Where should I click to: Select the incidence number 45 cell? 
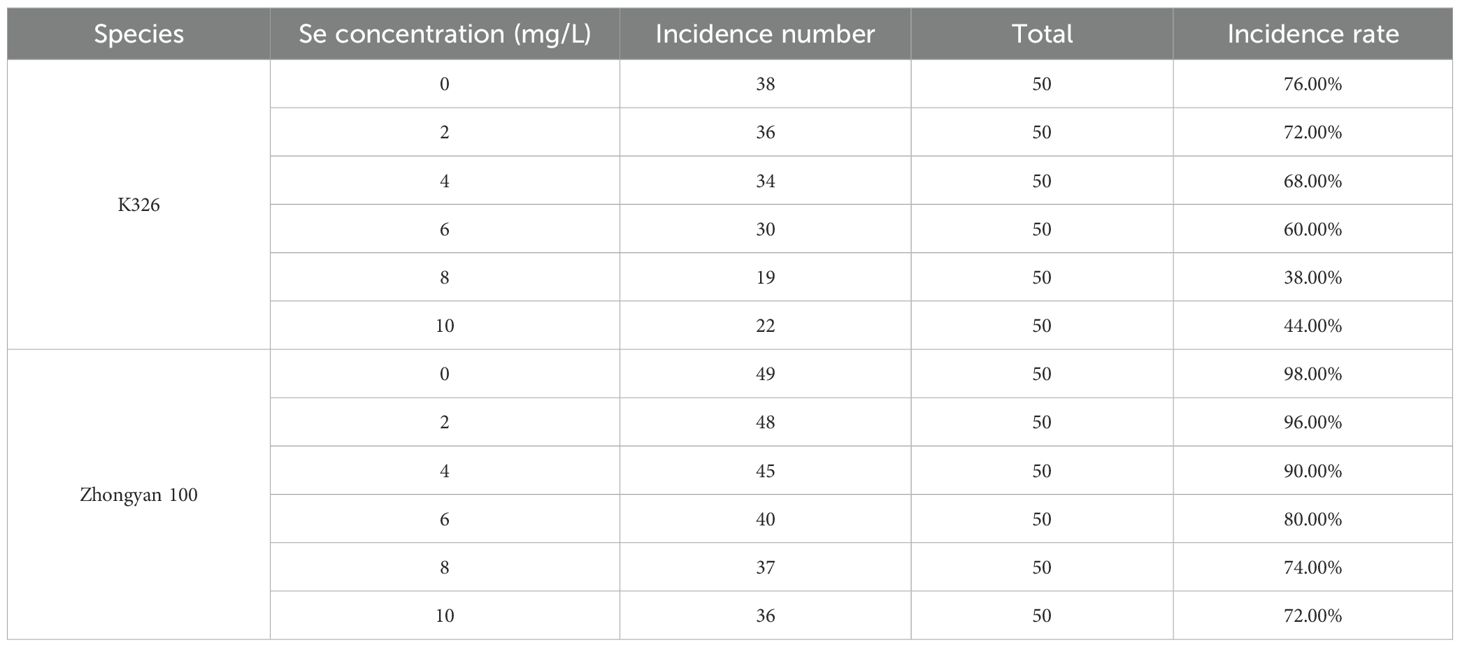click(765, 471)
